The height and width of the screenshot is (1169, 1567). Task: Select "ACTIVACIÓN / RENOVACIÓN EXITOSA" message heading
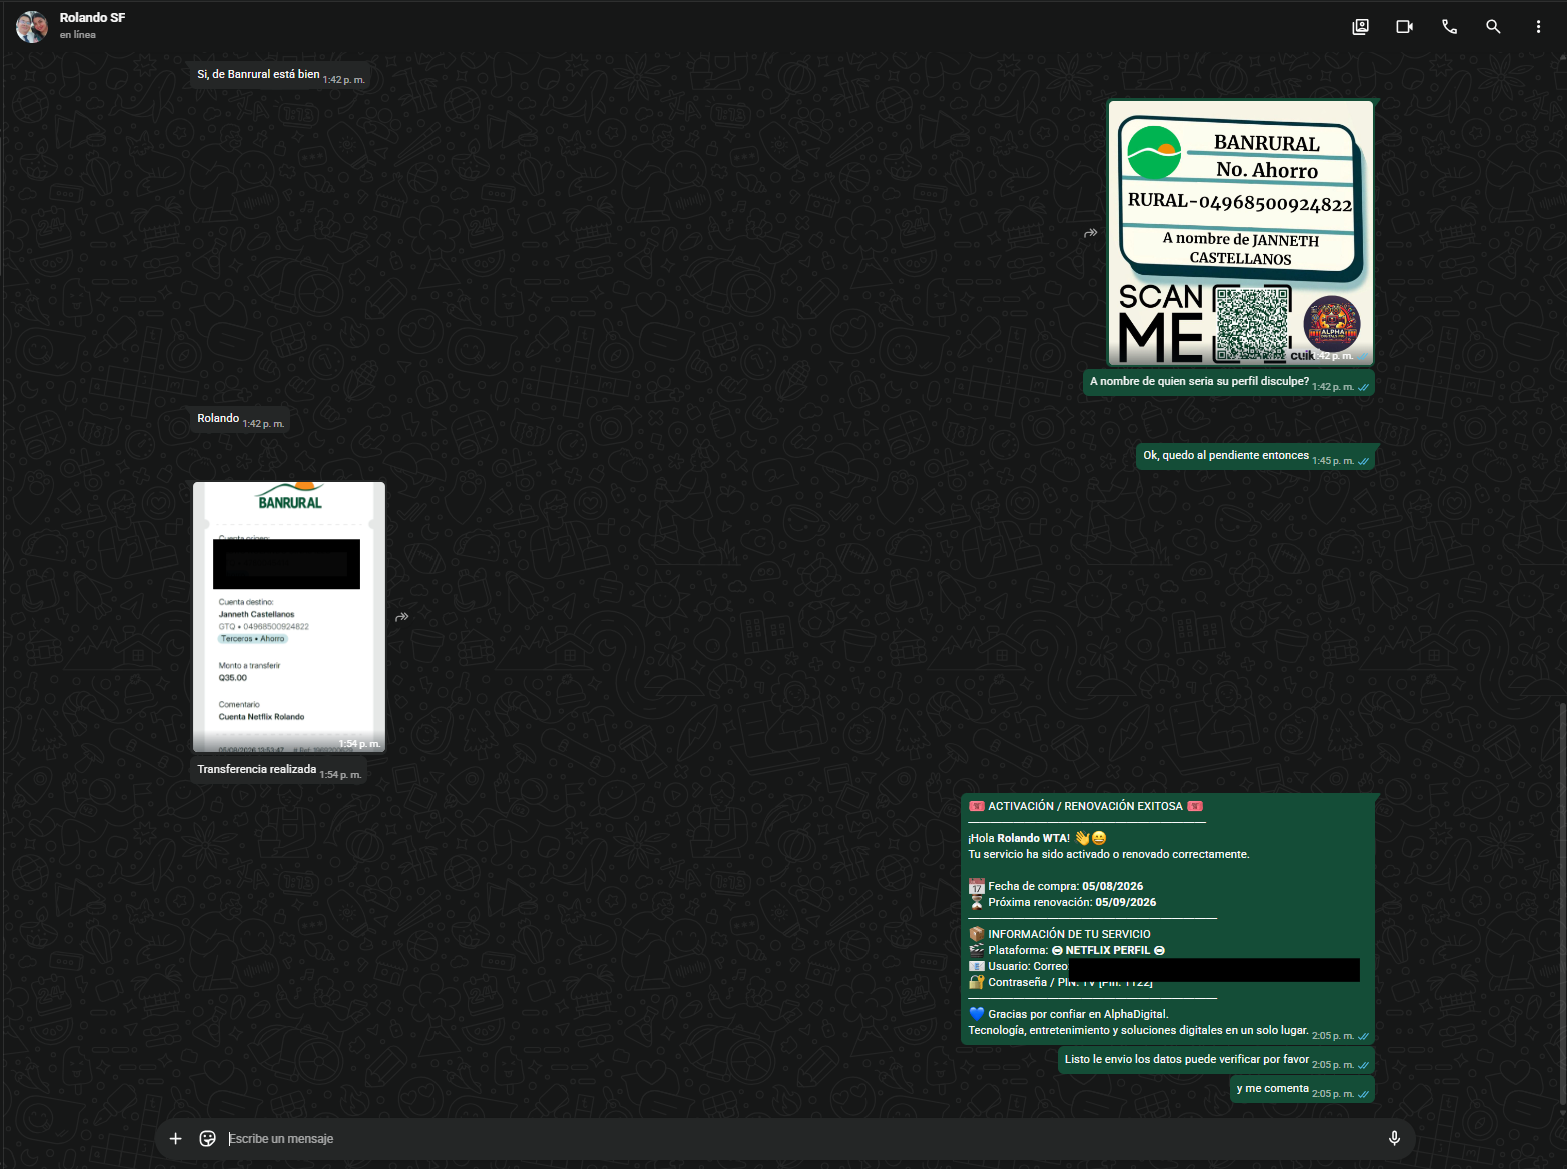tap(1086, 806)
